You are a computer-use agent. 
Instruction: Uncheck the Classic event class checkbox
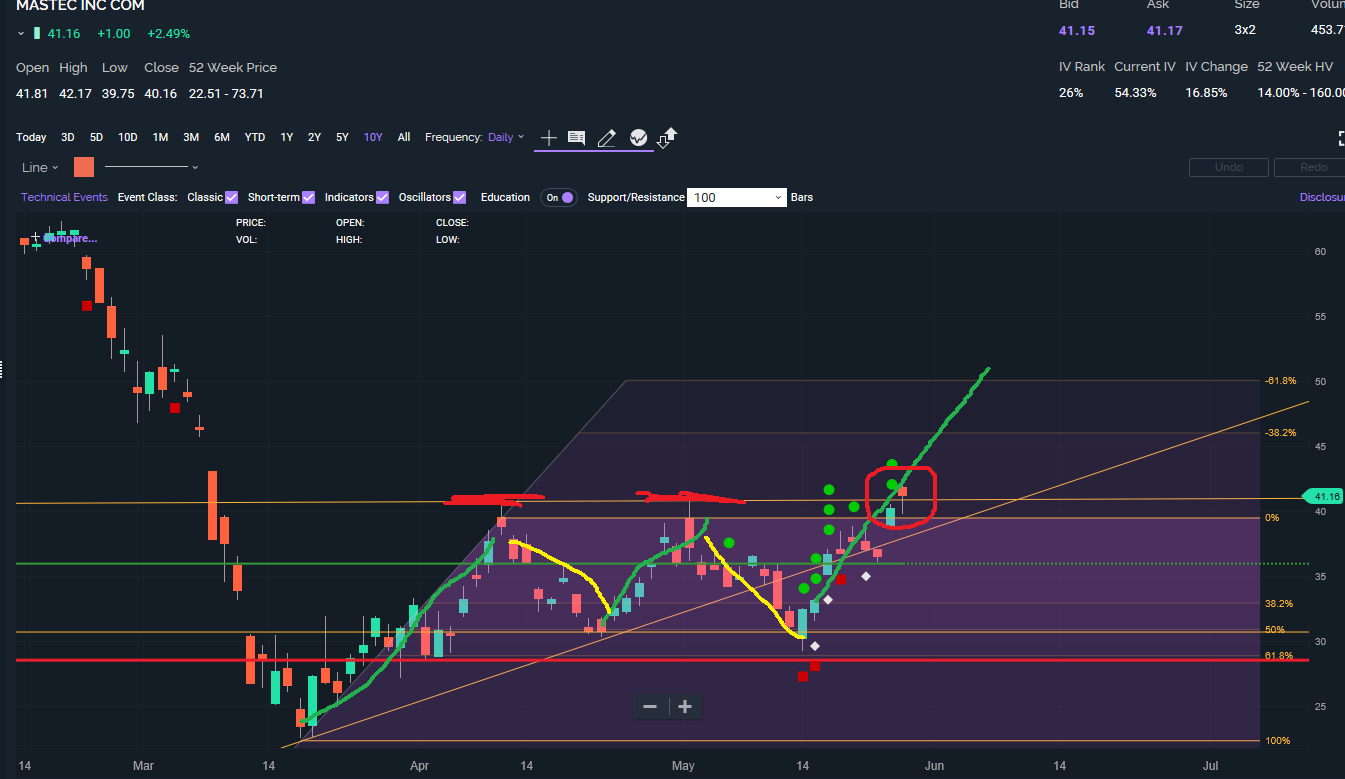pyautogui.click(x=231, y=197)
